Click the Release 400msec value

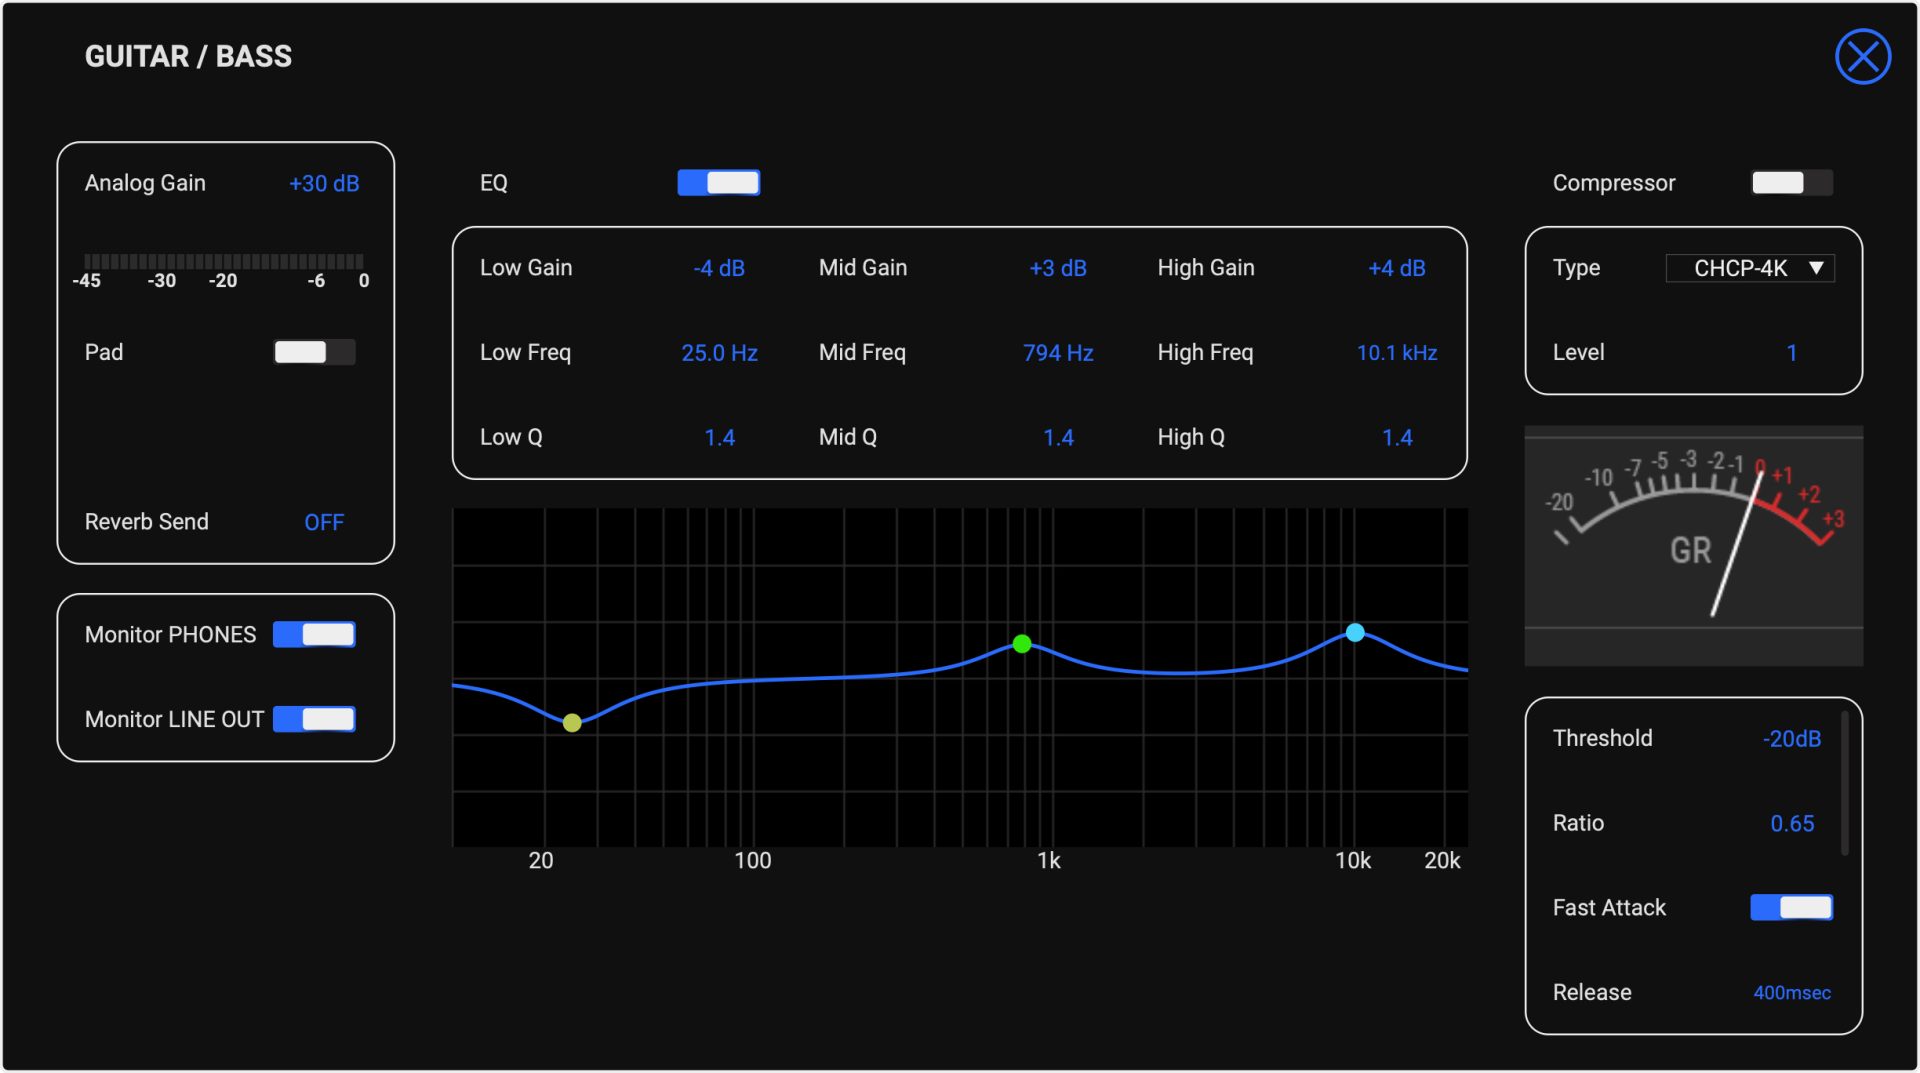pos(1791,993)
